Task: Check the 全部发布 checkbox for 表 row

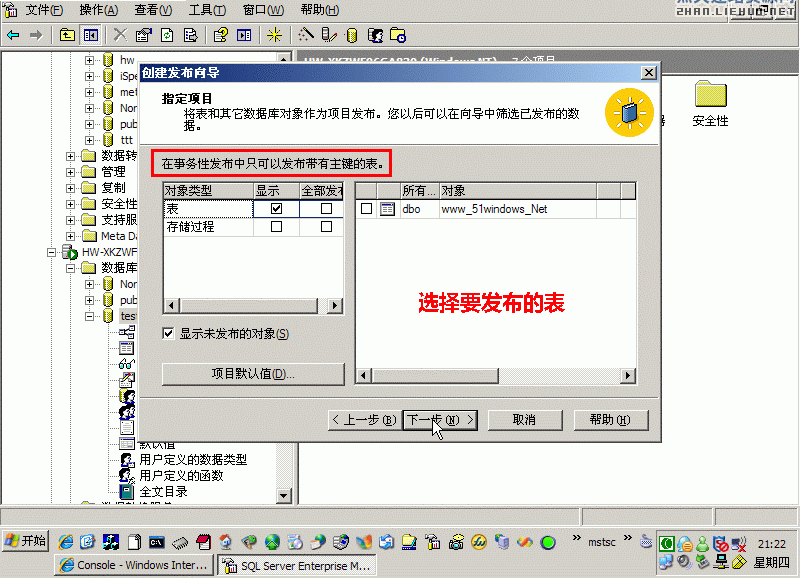Action: (326, 208)
